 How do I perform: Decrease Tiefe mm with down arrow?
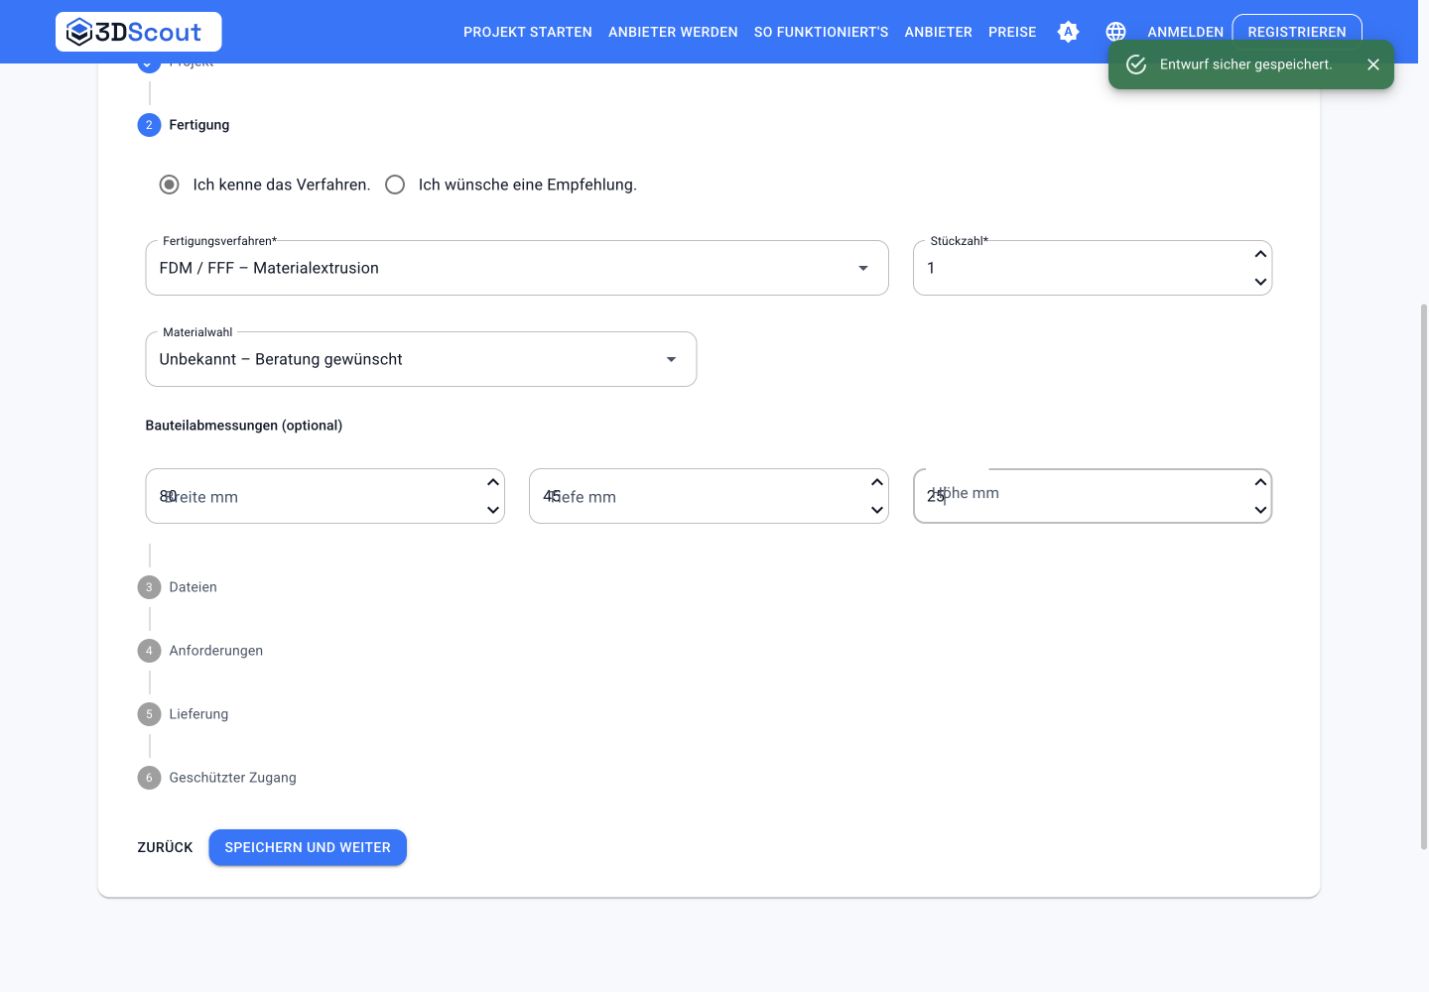877,510
